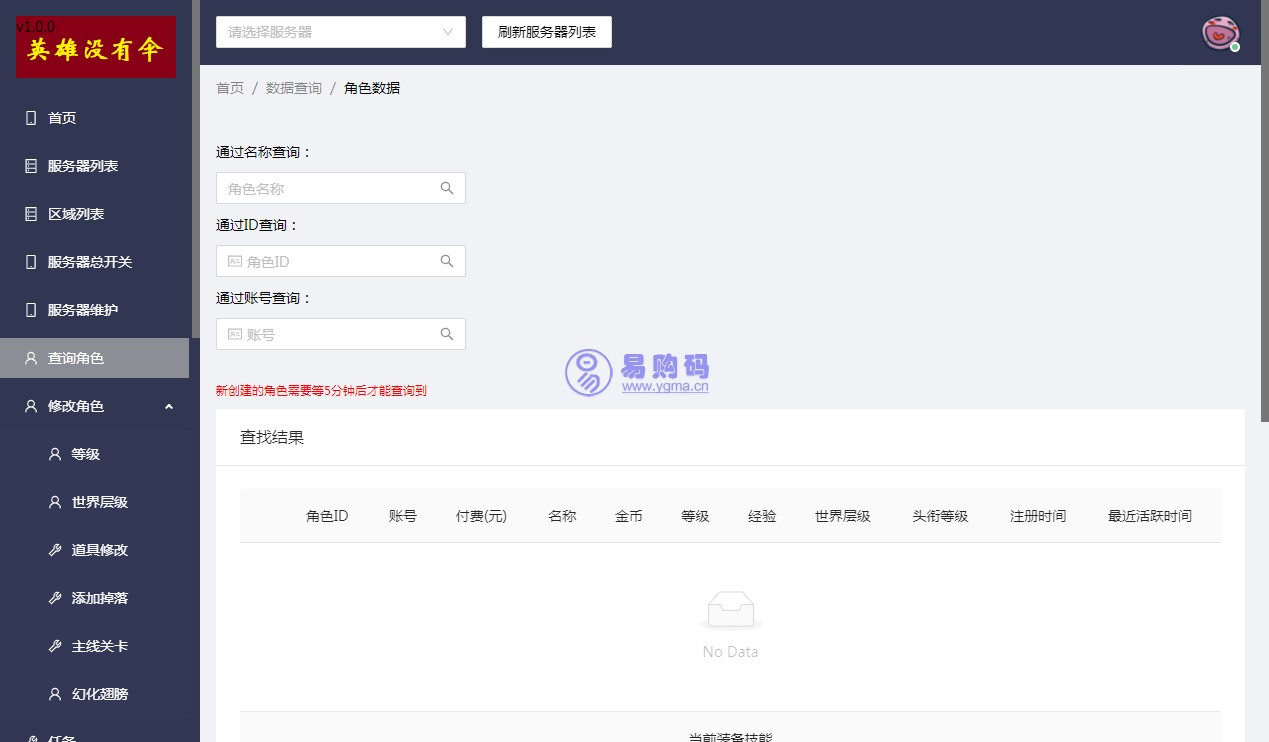Click the search icon in 角色名称 field
This screenshot has height=742, width=1269.
click(x=447, y=188)
